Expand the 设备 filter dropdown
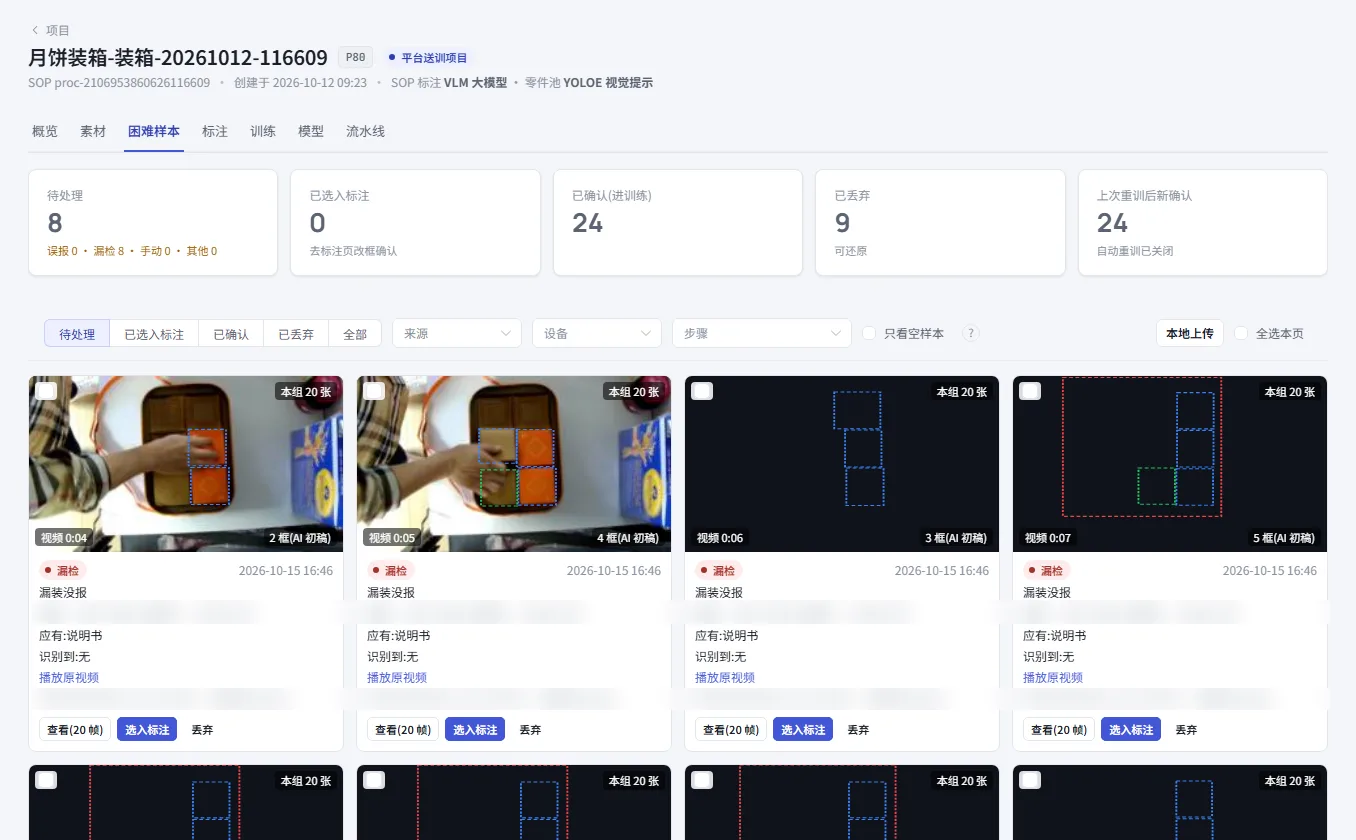This screenshot has height=840, width=1356. pos(597,333)
